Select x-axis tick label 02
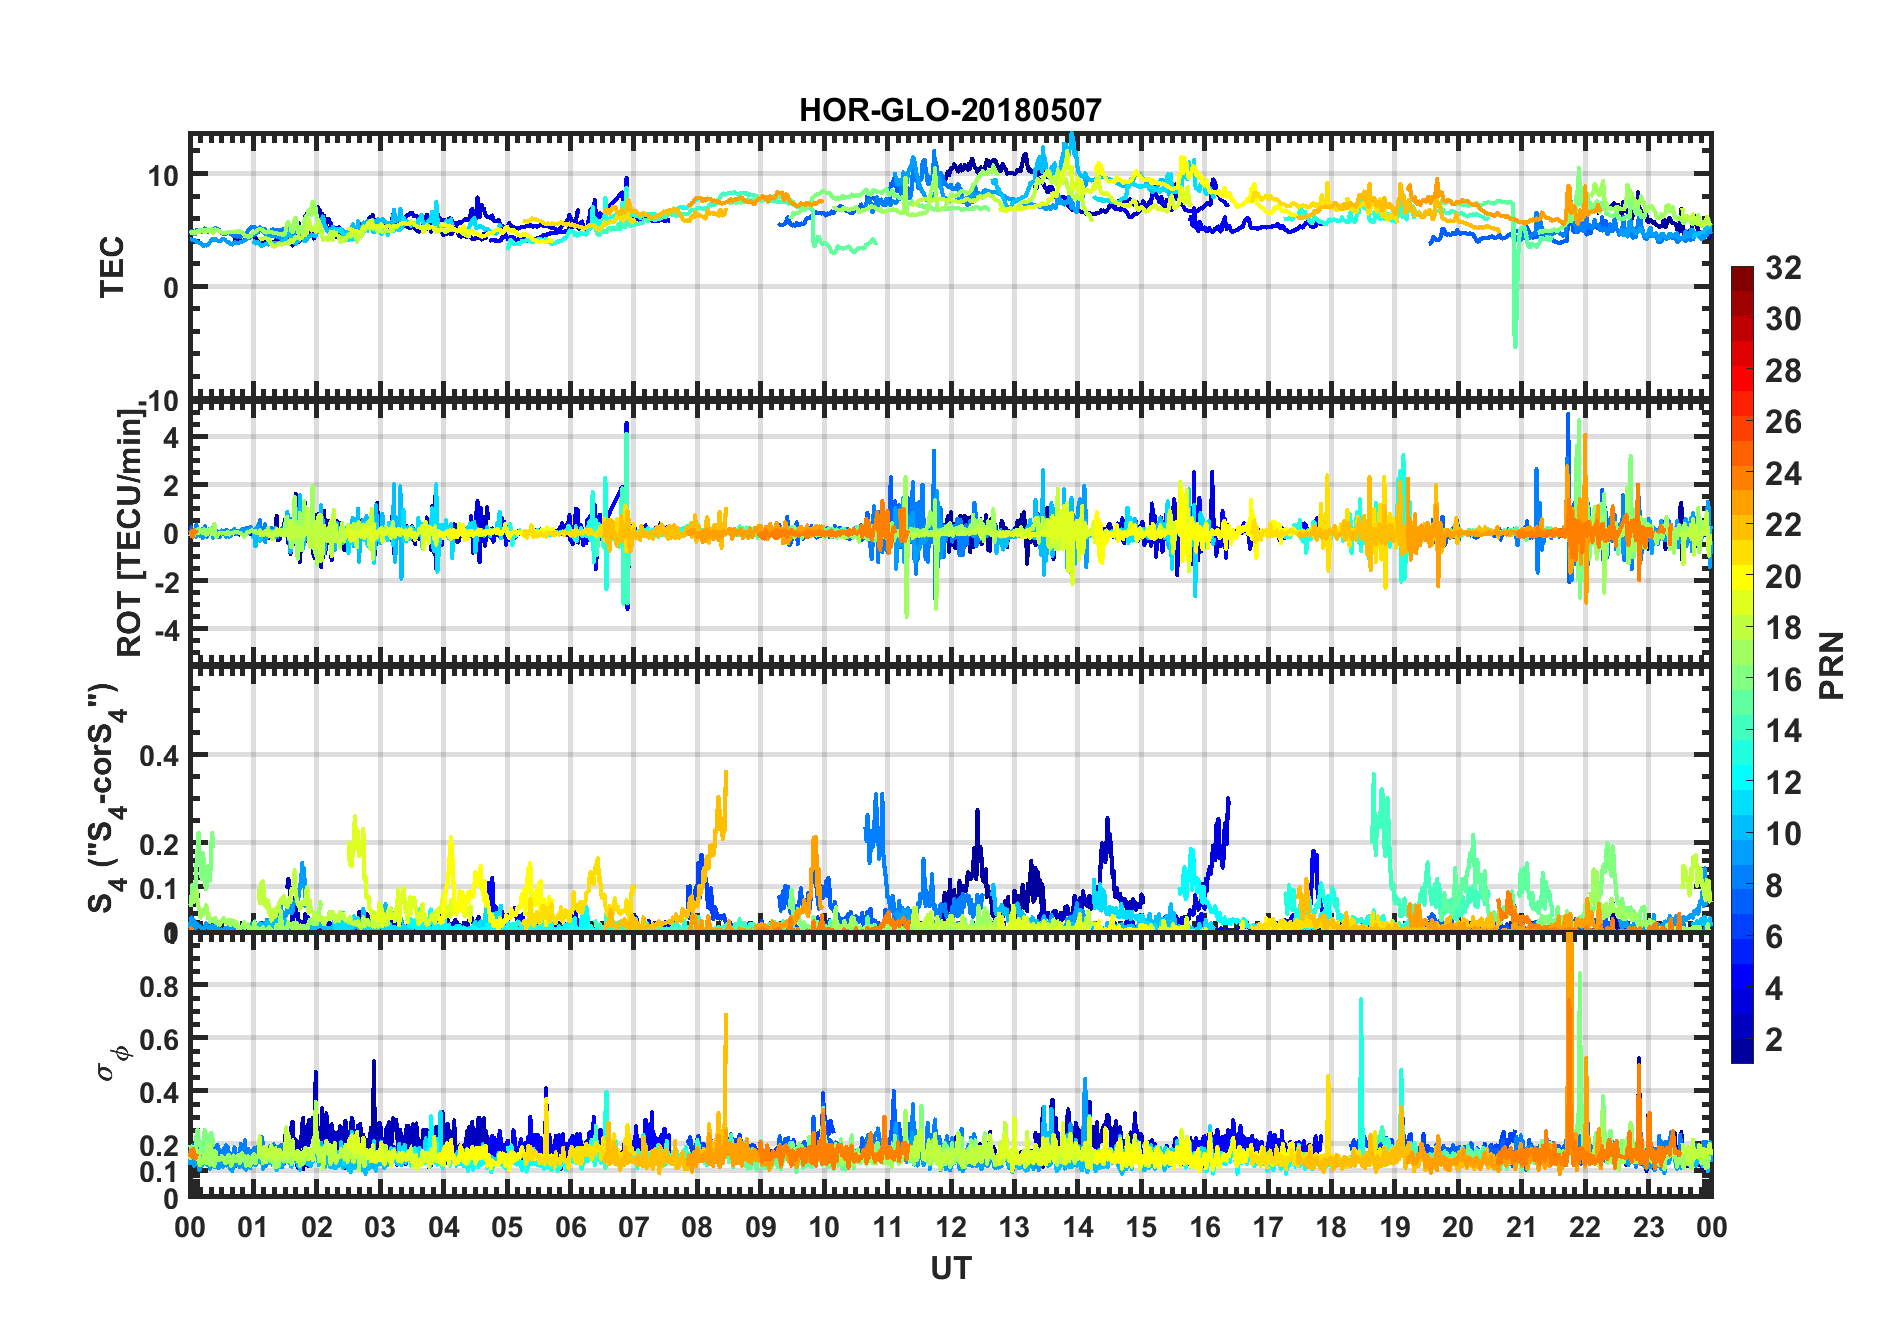Image resolution: width=1902 pixels, height=1330 pixels. (317, 1227)
